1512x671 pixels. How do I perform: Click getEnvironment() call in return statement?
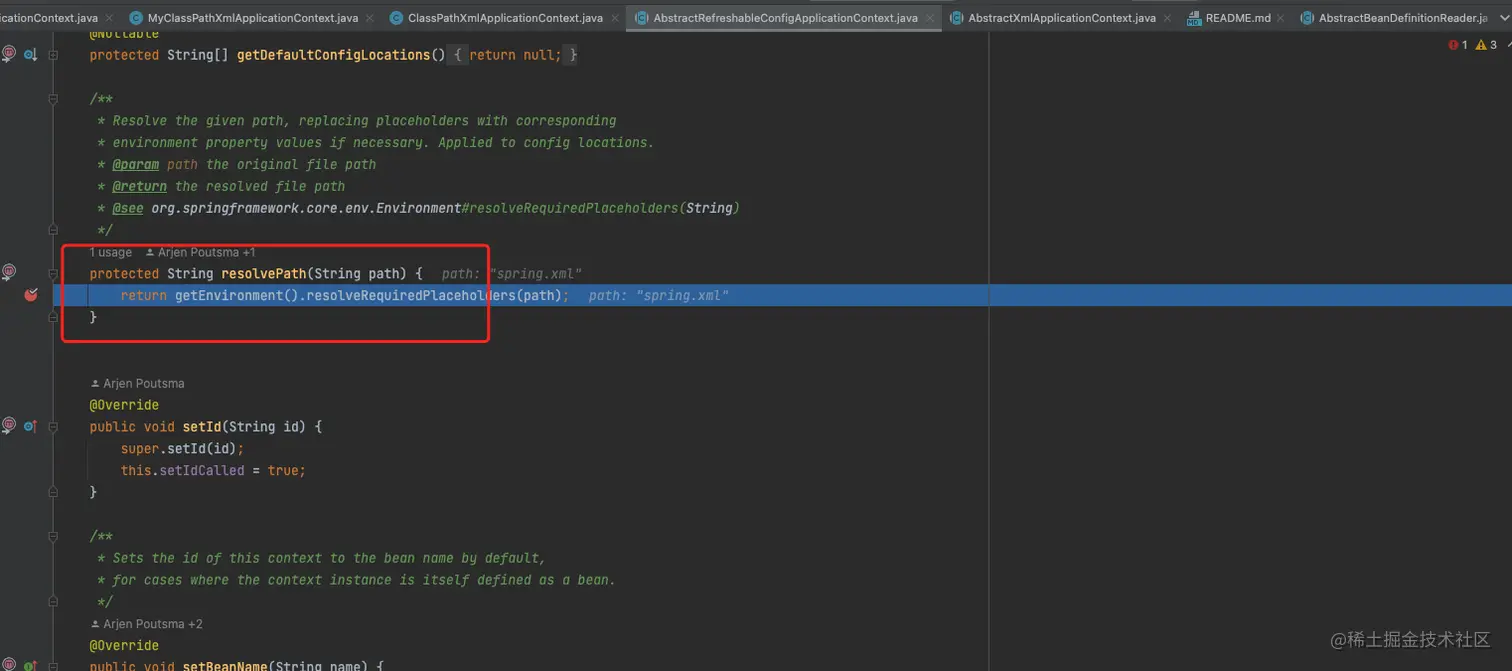coord(237,295)
